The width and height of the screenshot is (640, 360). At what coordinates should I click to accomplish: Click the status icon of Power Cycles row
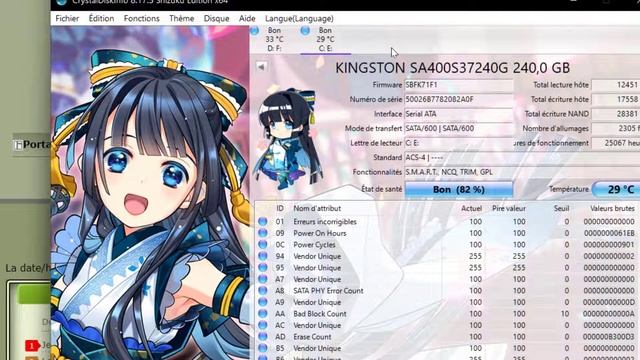(263, 244)
